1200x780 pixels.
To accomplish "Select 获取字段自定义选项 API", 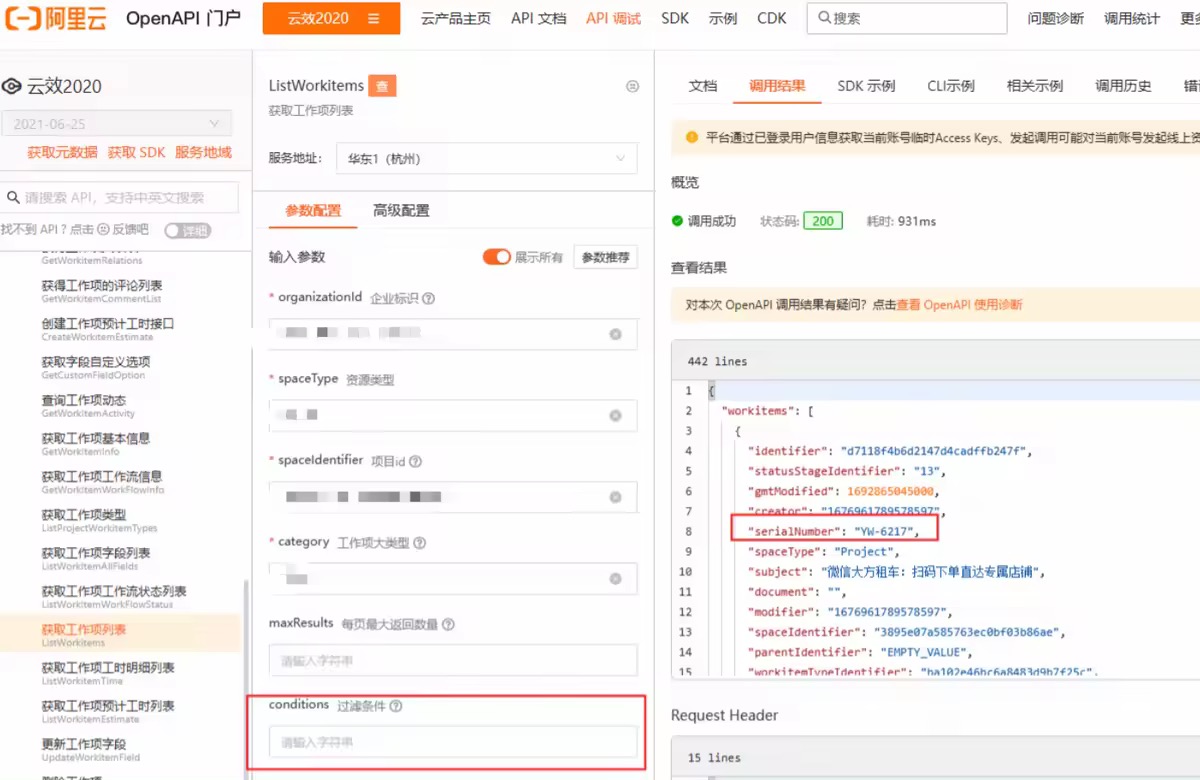I will [x=95, y=367].
